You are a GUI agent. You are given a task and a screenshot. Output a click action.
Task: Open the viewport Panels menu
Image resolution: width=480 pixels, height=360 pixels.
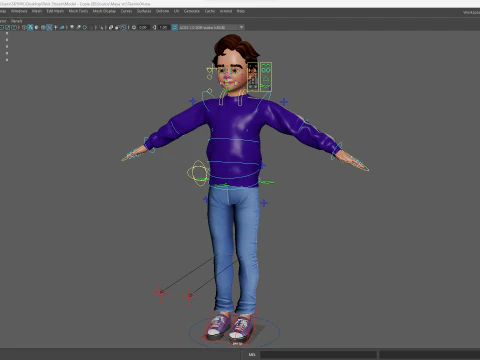[16, 21]
